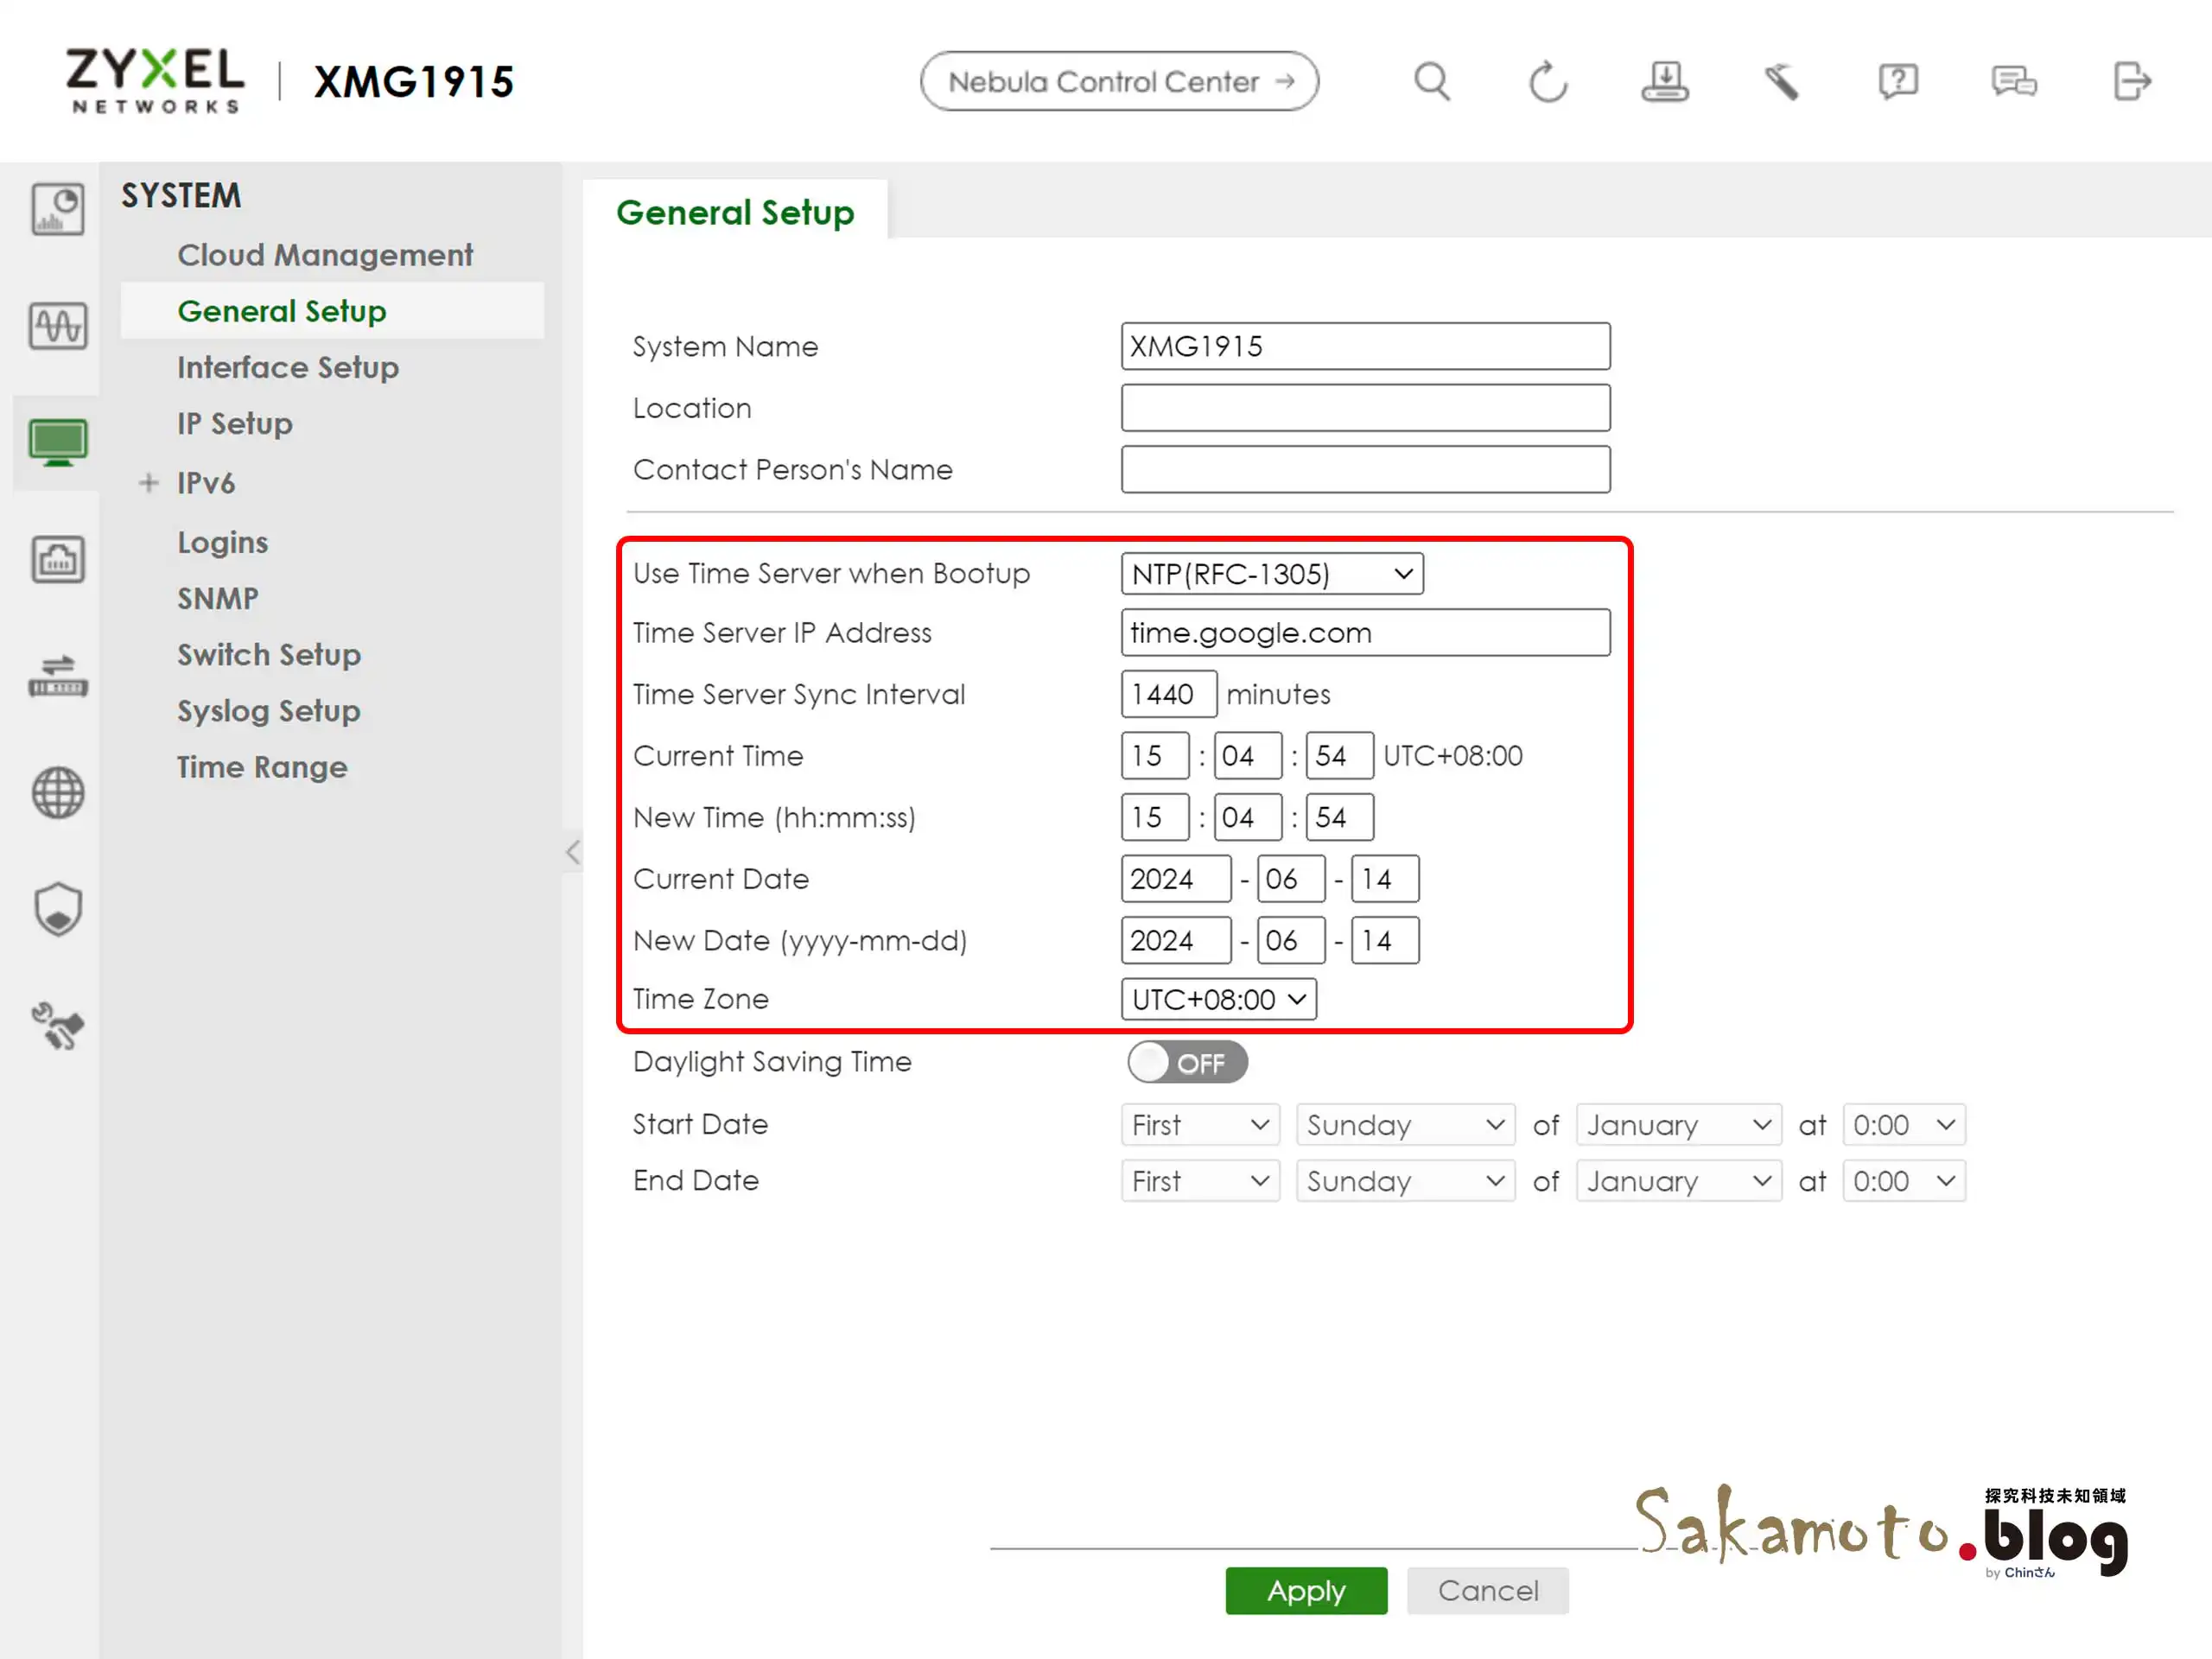
Task: Open the monitor waveform sidebar icon
Action: click(58, 326)
